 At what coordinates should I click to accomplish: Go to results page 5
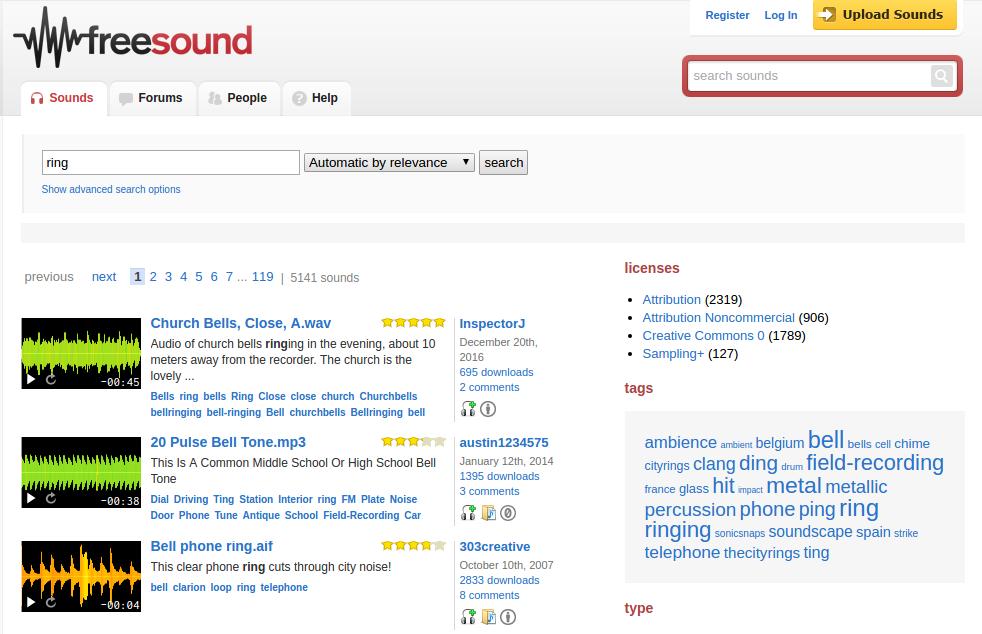(199, 277)
